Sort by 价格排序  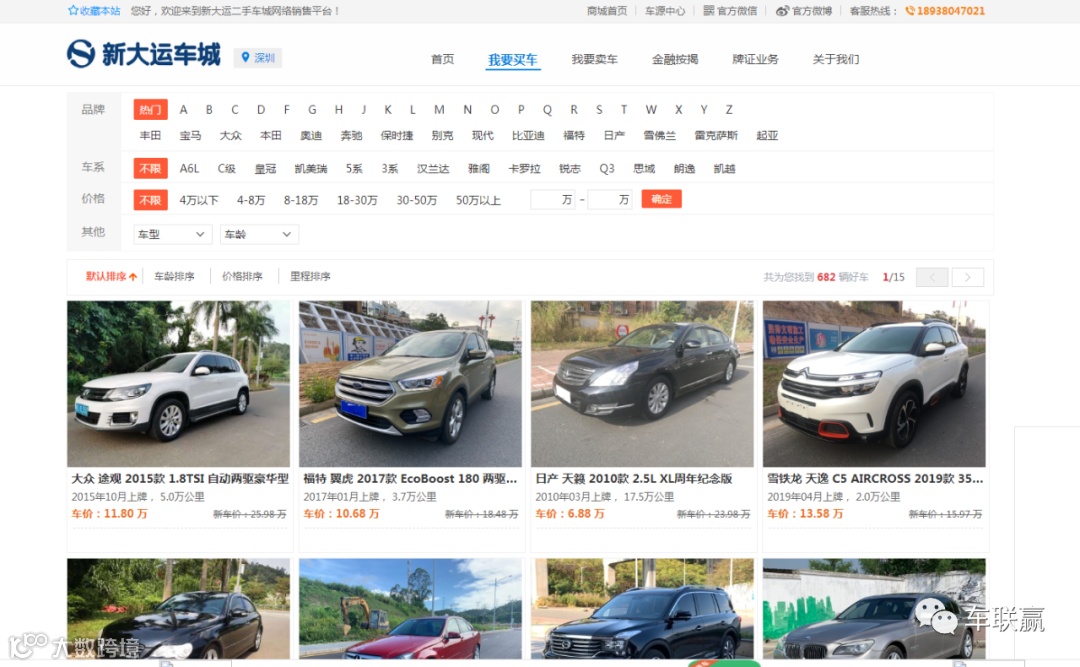(242, 276)
